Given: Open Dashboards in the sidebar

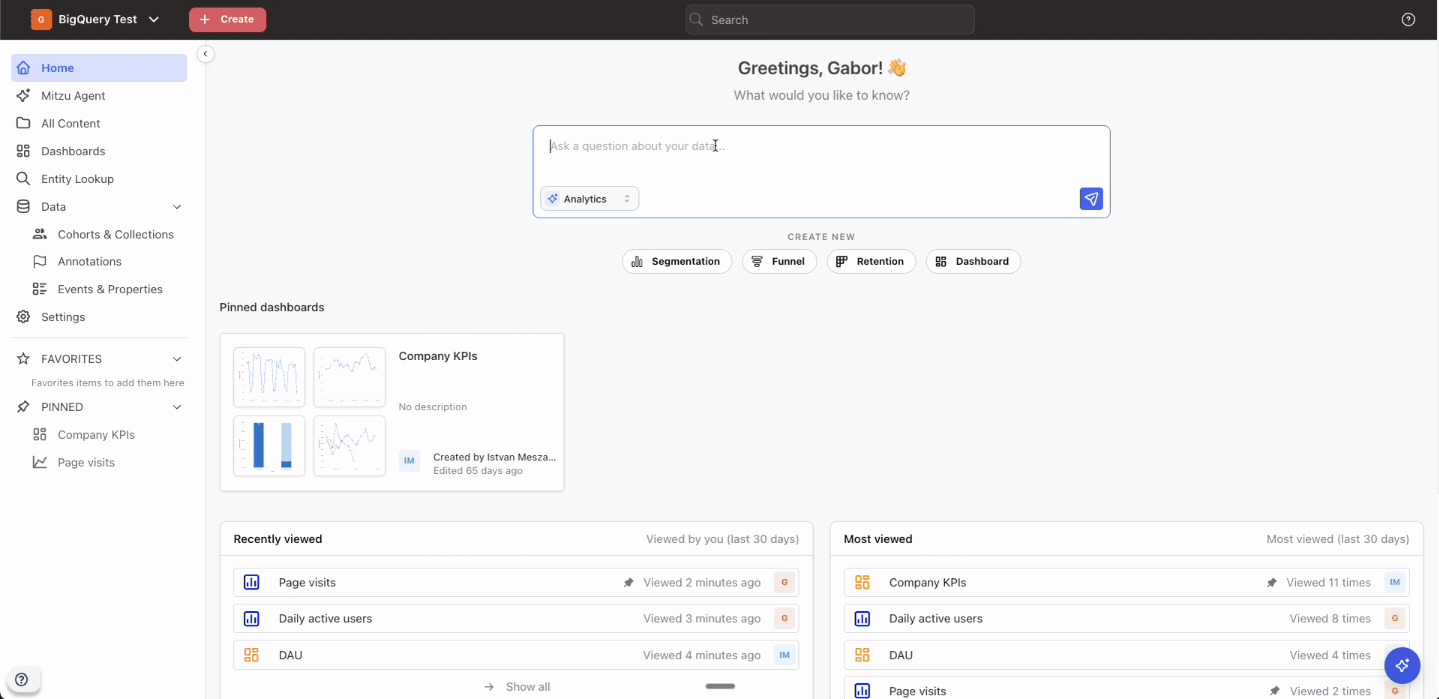Looking at the screenshot, I should click(x=73, y=151).
